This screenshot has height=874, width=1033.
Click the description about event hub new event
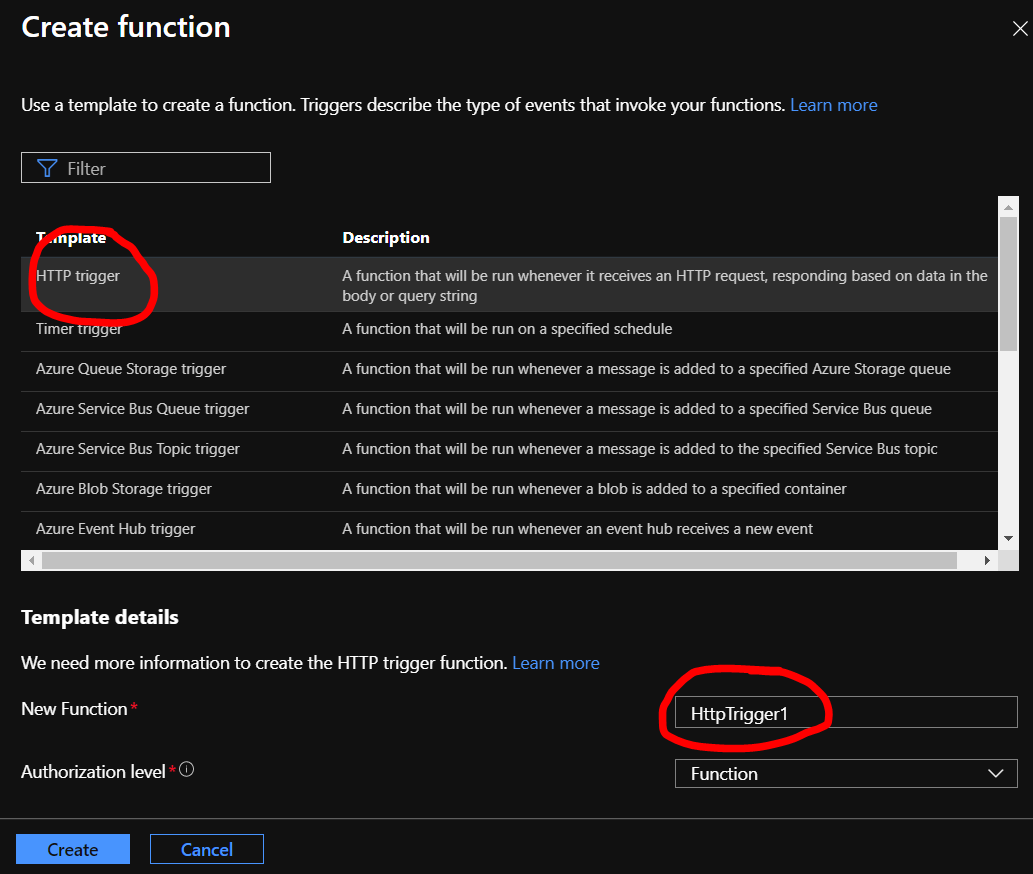(x=577, y=529)
